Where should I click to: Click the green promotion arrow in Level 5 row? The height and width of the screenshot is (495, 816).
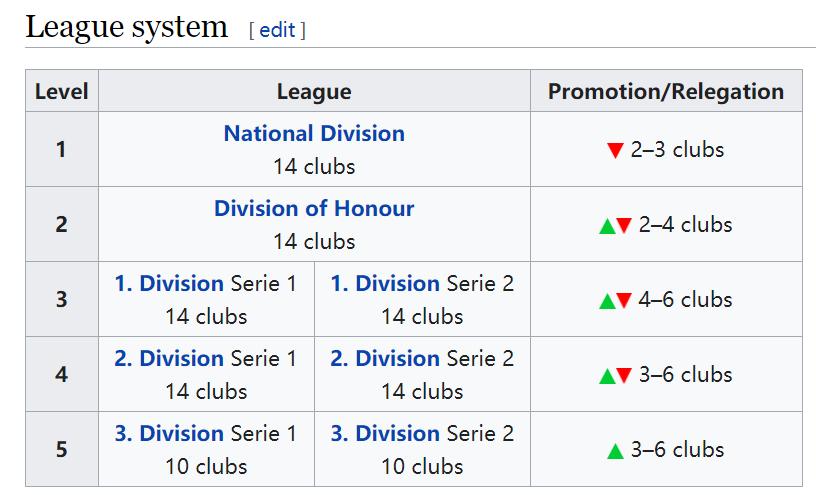tap(615, 451)
